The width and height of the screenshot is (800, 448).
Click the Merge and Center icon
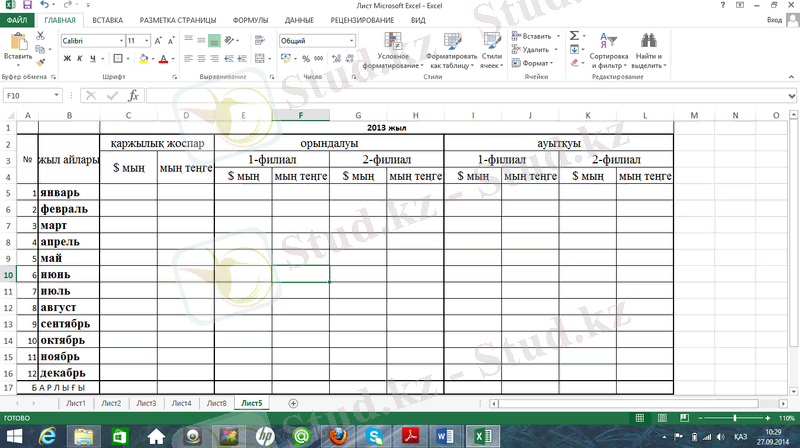tap(260, 59)
